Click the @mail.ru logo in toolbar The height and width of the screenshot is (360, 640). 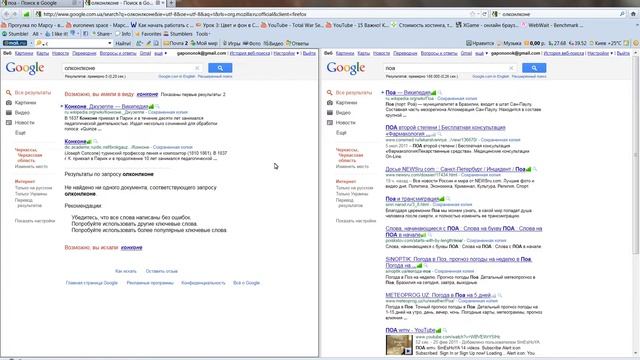pos(15,43)
